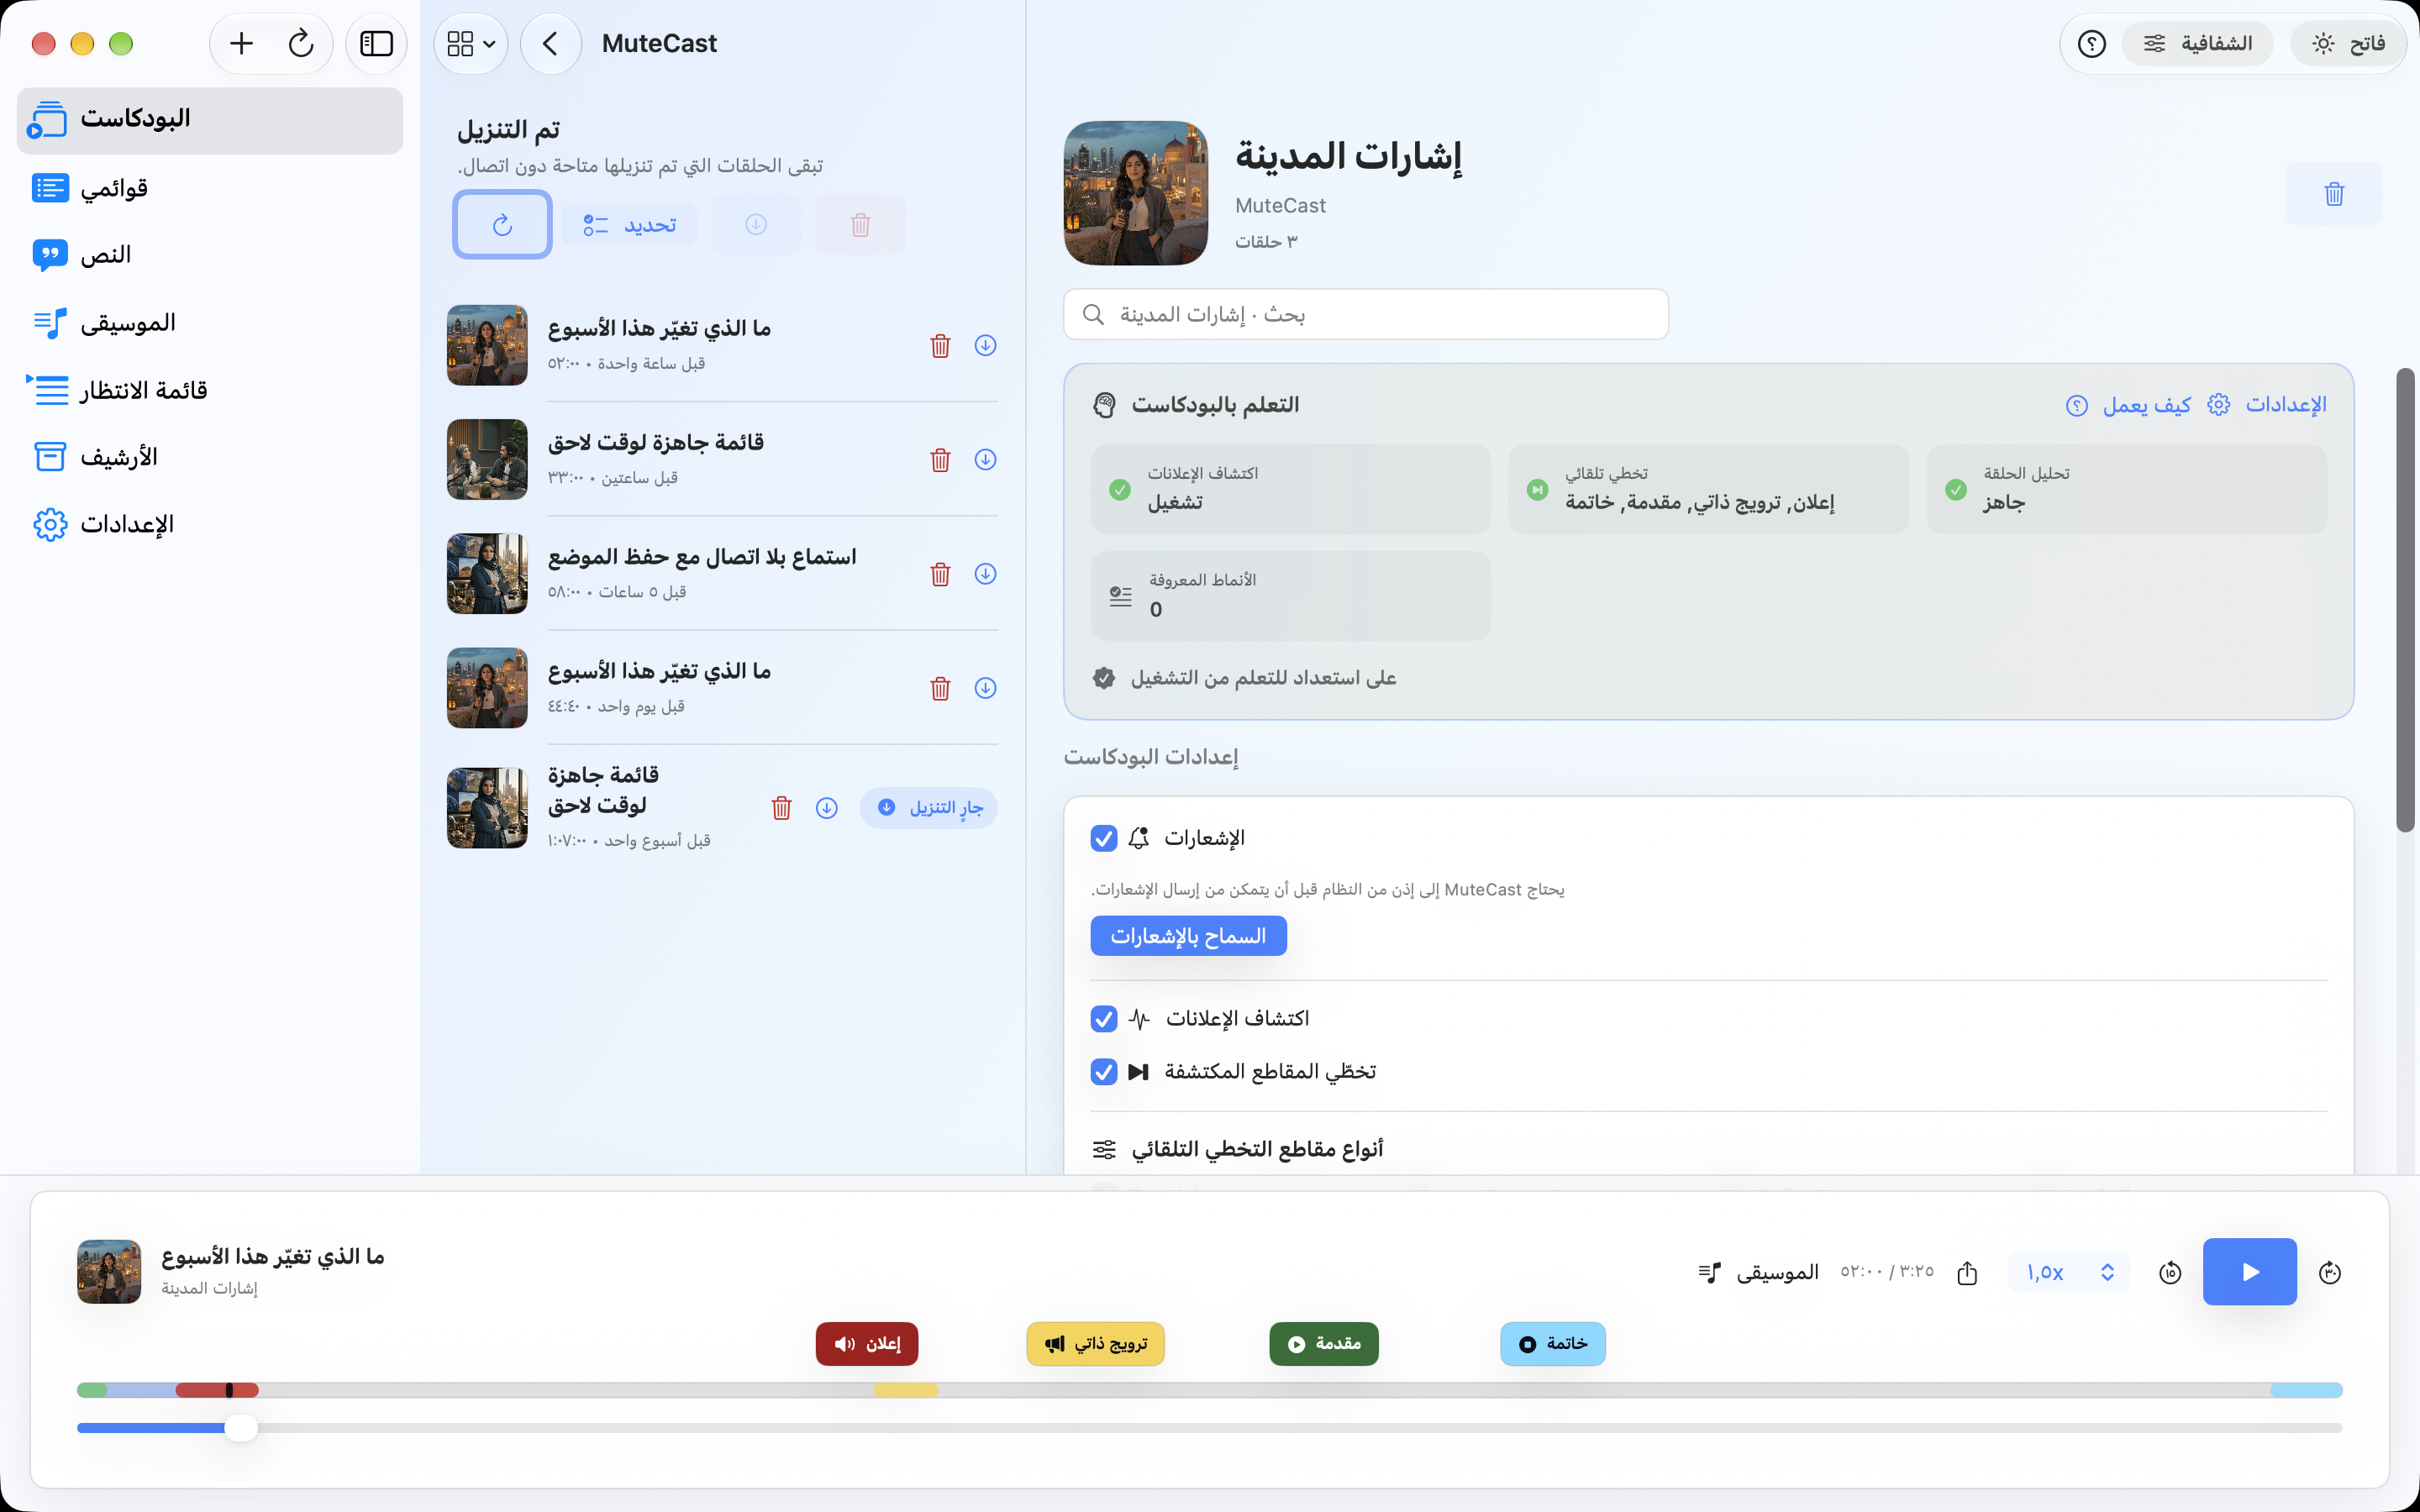Image resolution: width=2420 pixels, height=1512 pixels.
Task: Switch the فاتح light theme button
Action: (x=2347, y=43)
